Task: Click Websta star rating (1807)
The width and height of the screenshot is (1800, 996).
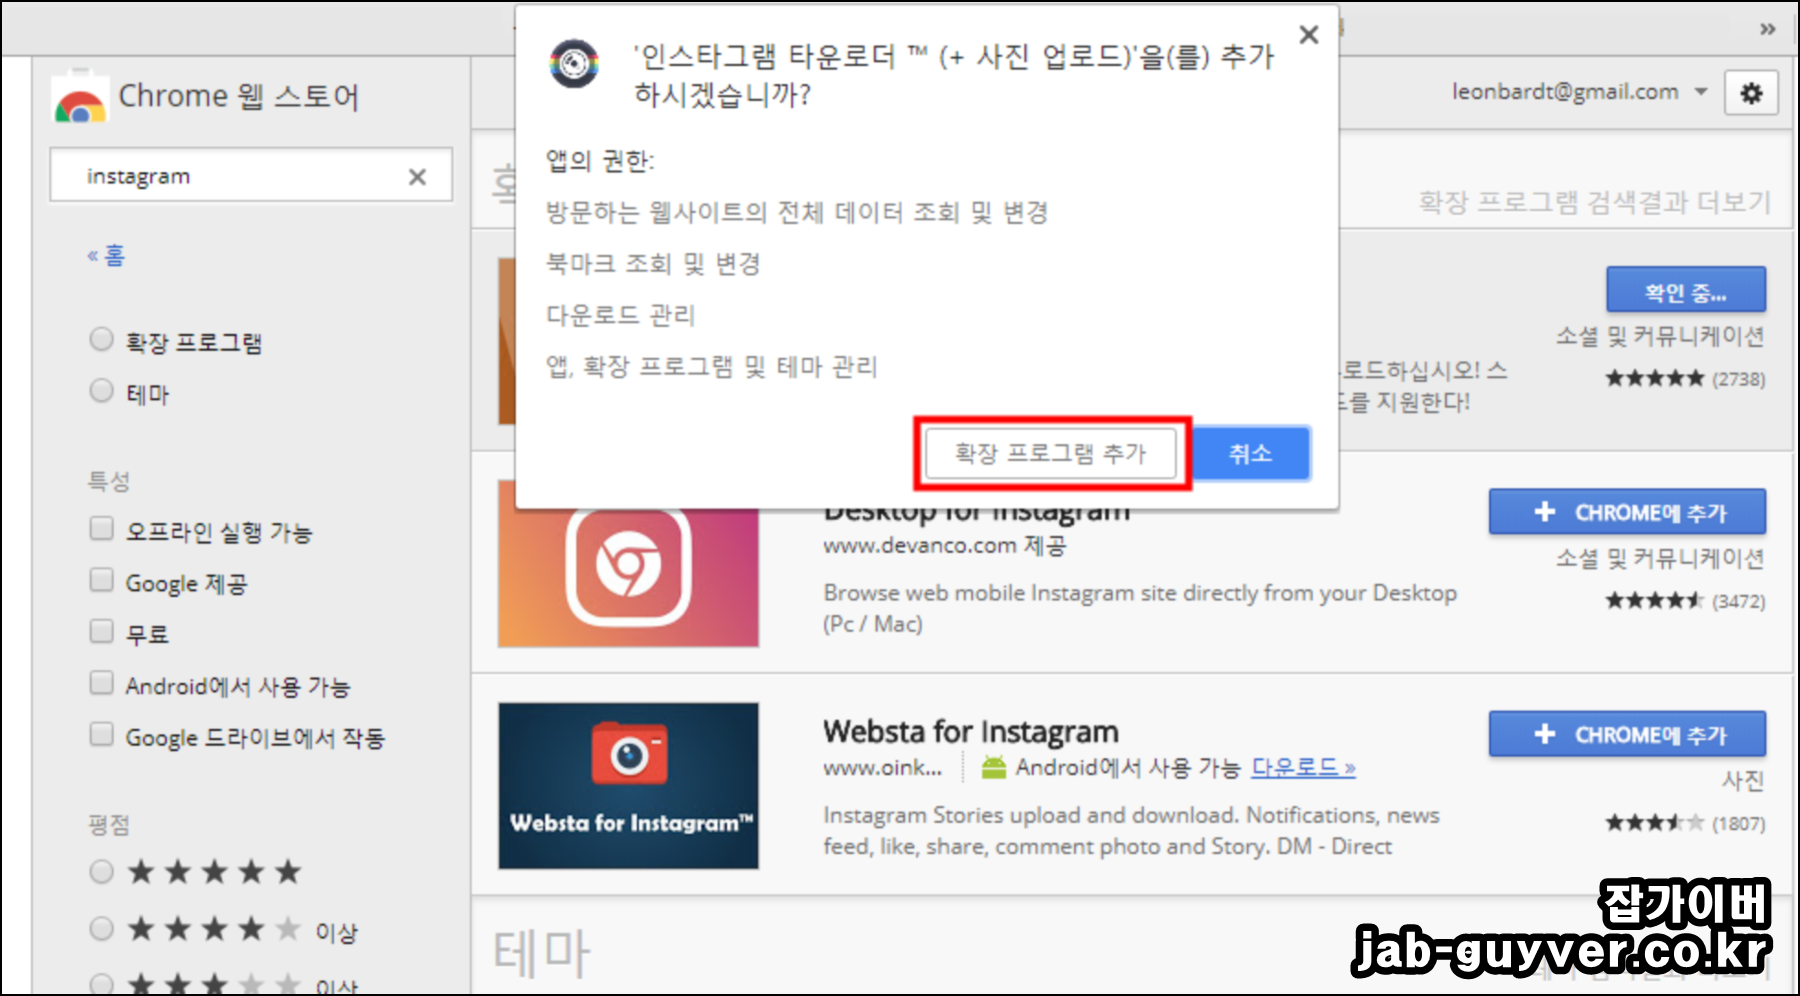Action: 1685,823
